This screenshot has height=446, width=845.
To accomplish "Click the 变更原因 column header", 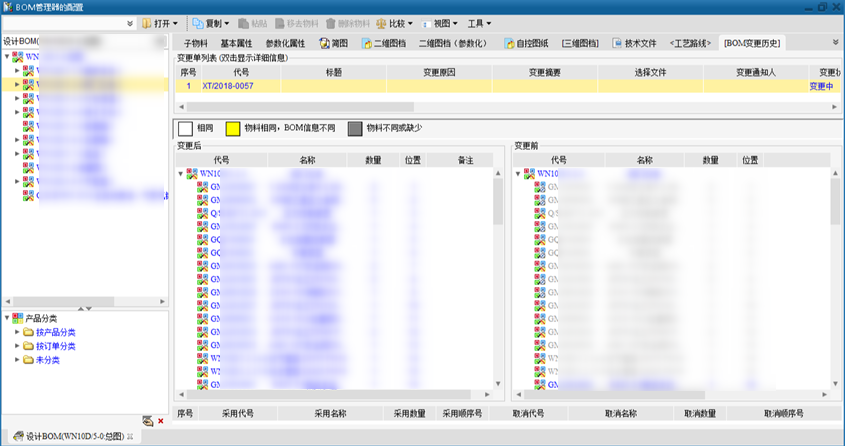I will pyautogui.click(x=439, y=72).
